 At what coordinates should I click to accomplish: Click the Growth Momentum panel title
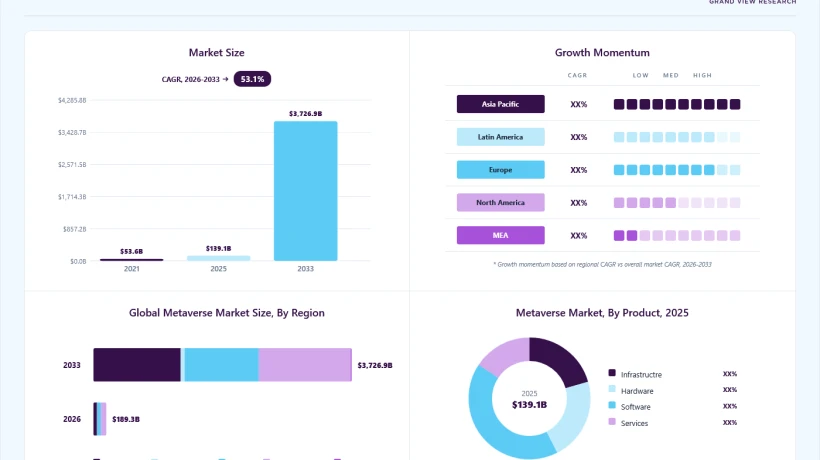pos(602,52)
